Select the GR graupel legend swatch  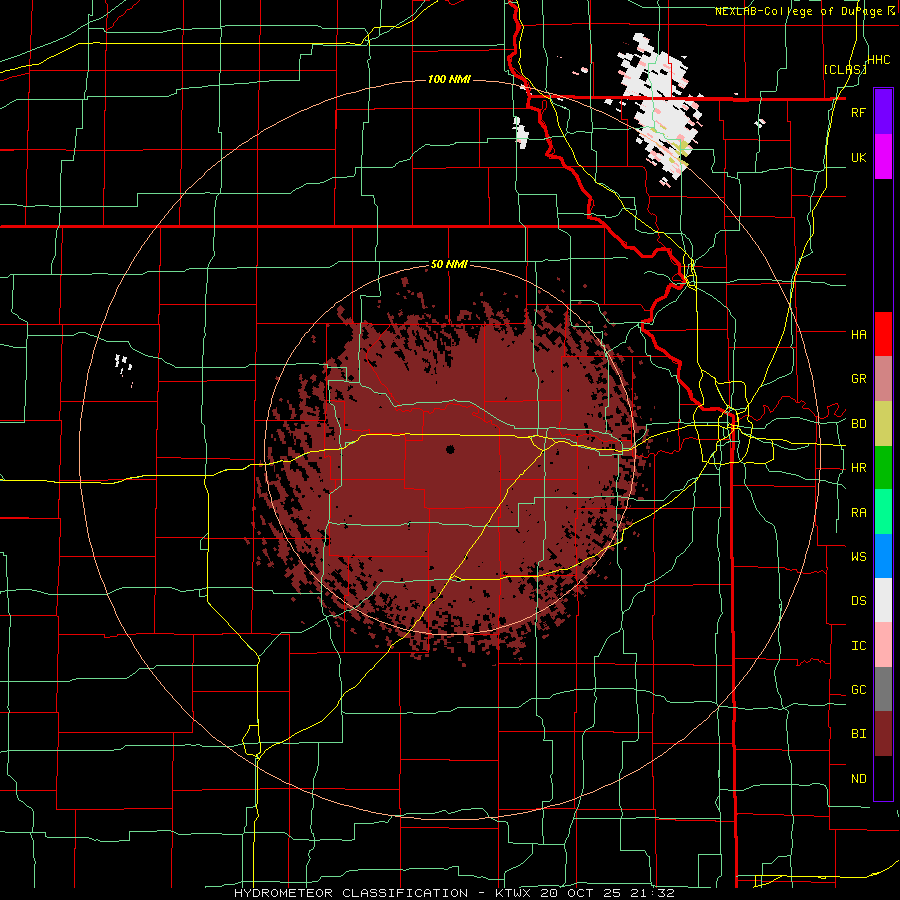[883, 379]
